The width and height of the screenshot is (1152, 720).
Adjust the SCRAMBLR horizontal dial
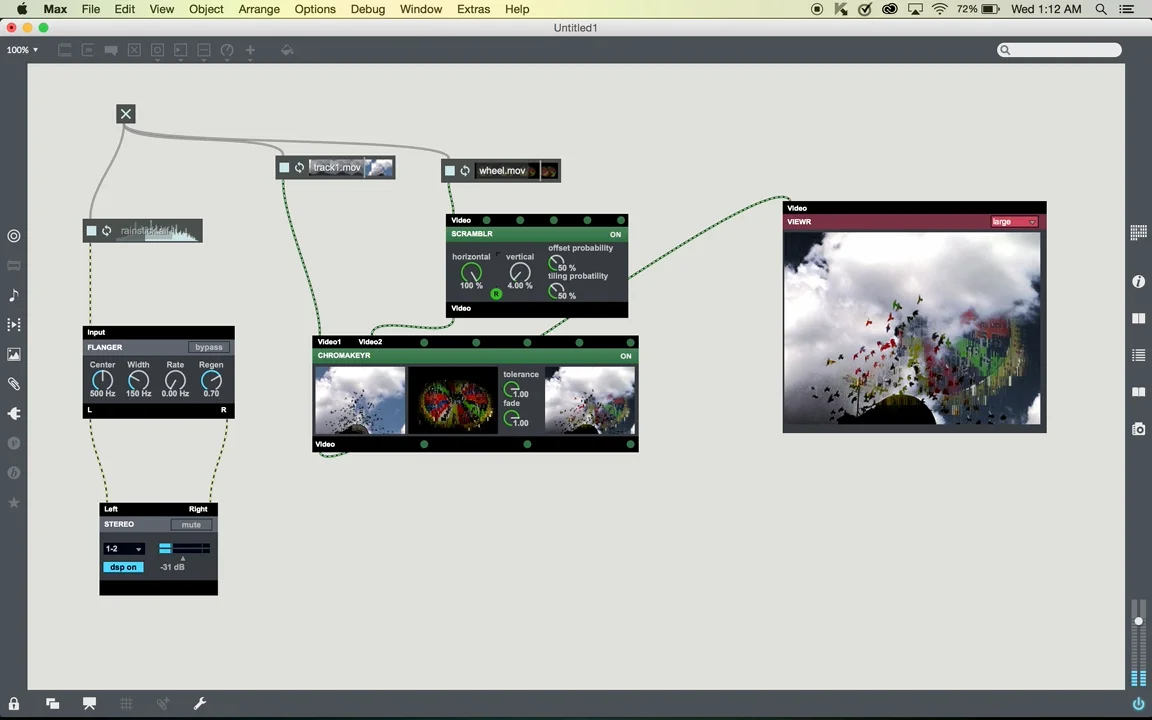coord(471,273)
